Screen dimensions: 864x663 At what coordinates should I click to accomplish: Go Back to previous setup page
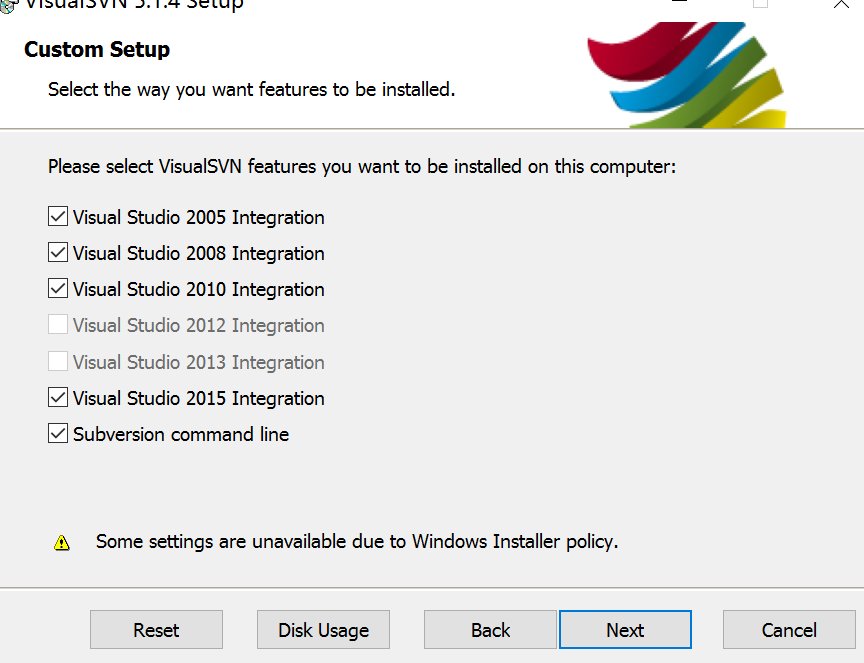490,630
